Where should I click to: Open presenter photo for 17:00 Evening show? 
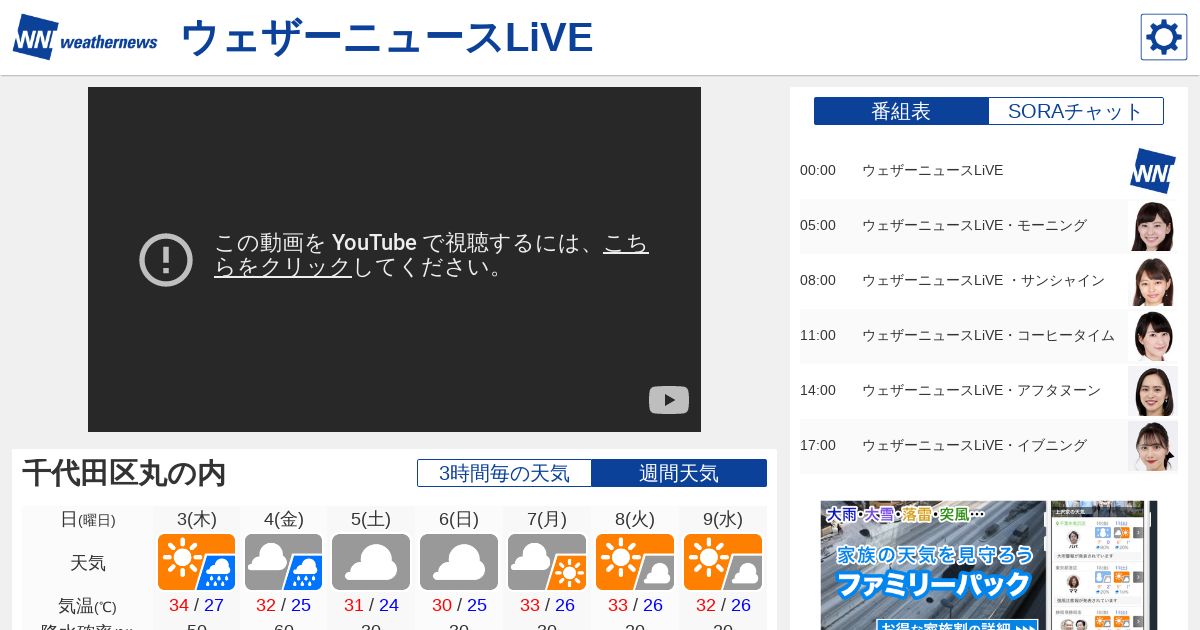pos(1153,446)
